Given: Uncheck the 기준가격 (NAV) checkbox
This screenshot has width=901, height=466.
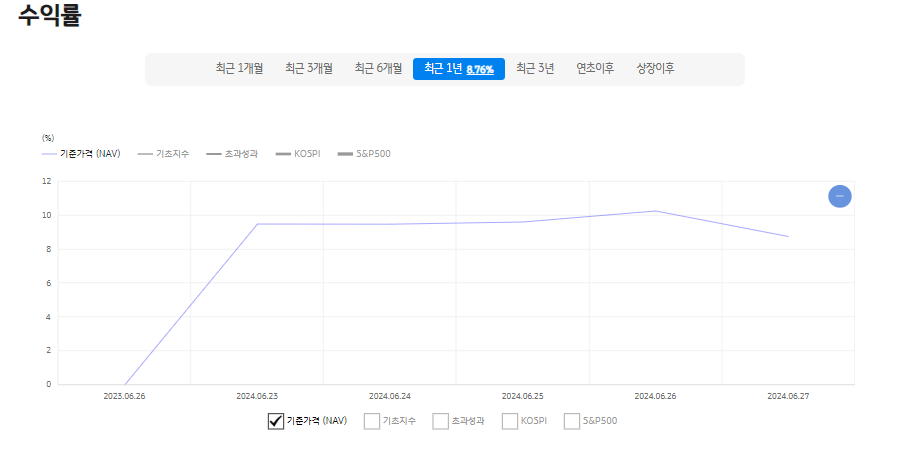Looking at the screenshot, I should click(276, 421).
